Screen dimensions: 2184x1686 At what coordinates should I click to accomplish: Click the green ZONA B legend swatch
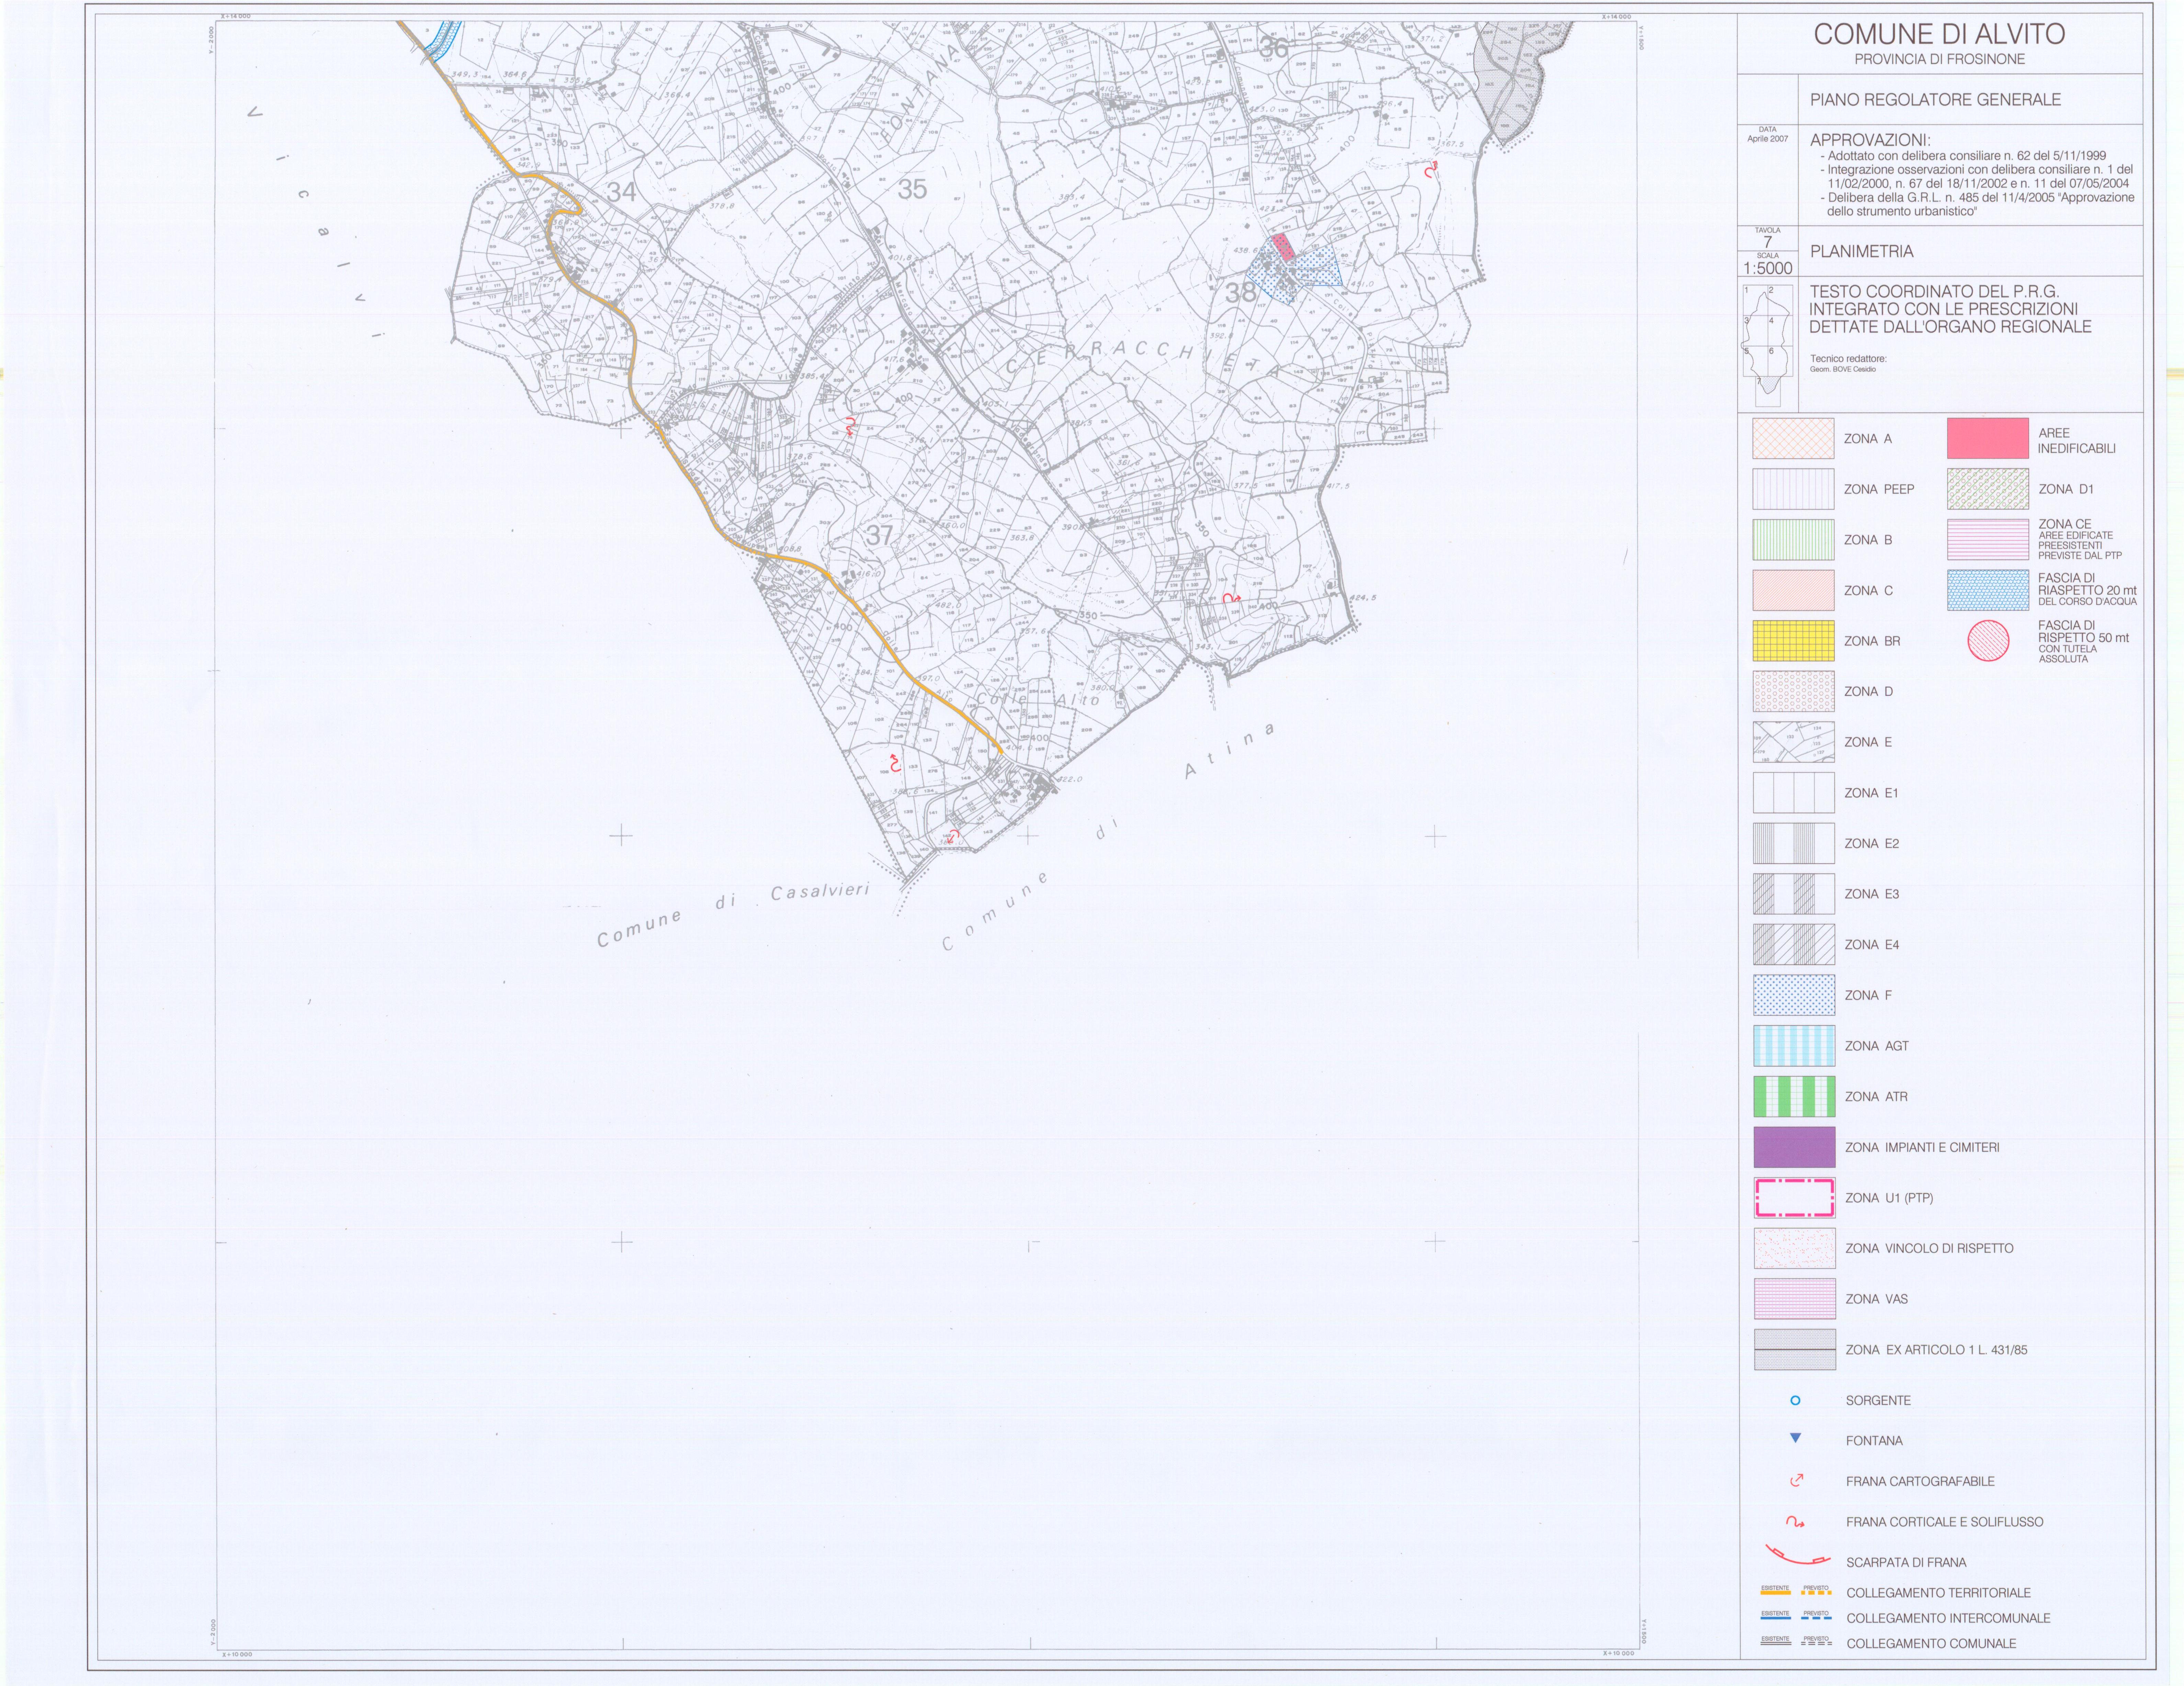(x=1793, y=540)
